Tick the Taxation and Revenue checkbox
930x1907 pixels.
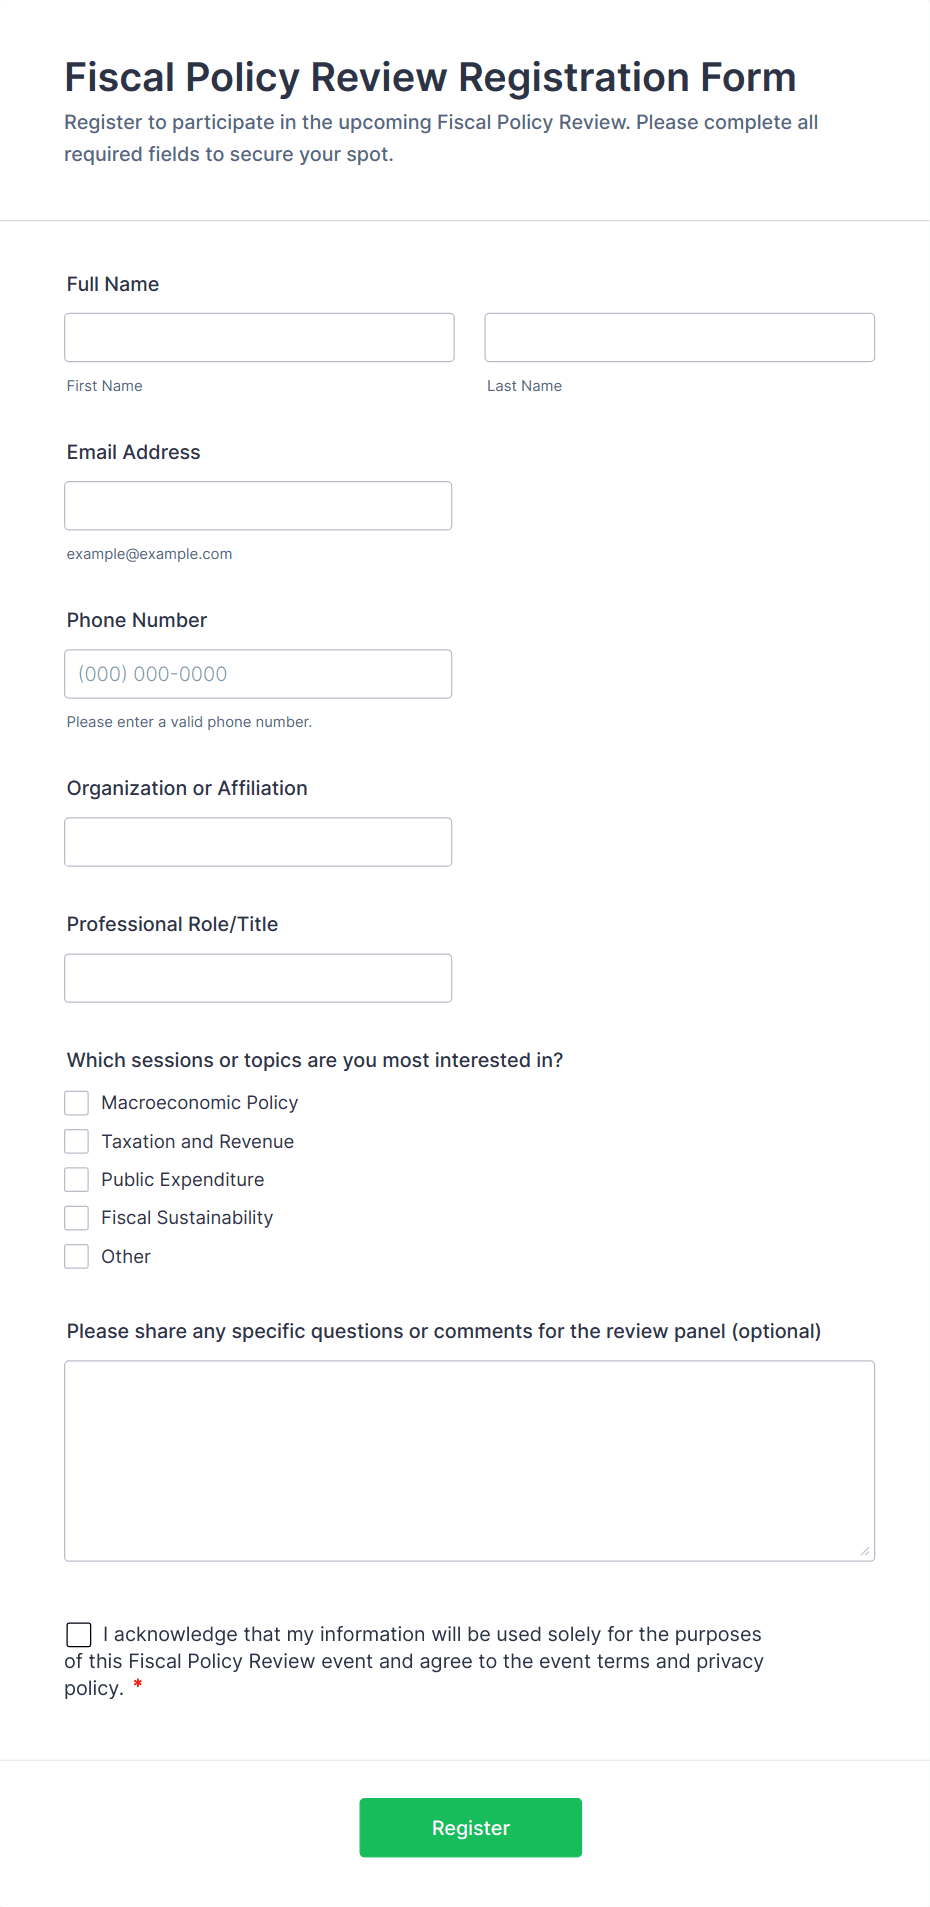[77, 1141]
